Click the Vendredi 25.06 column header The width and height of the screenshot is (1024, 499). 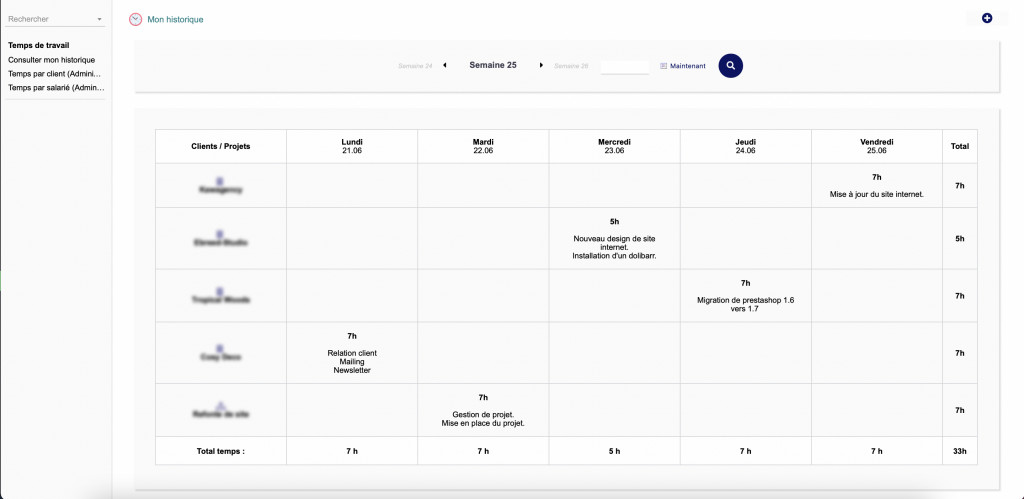pyautogui.click(x=876, y=146)
